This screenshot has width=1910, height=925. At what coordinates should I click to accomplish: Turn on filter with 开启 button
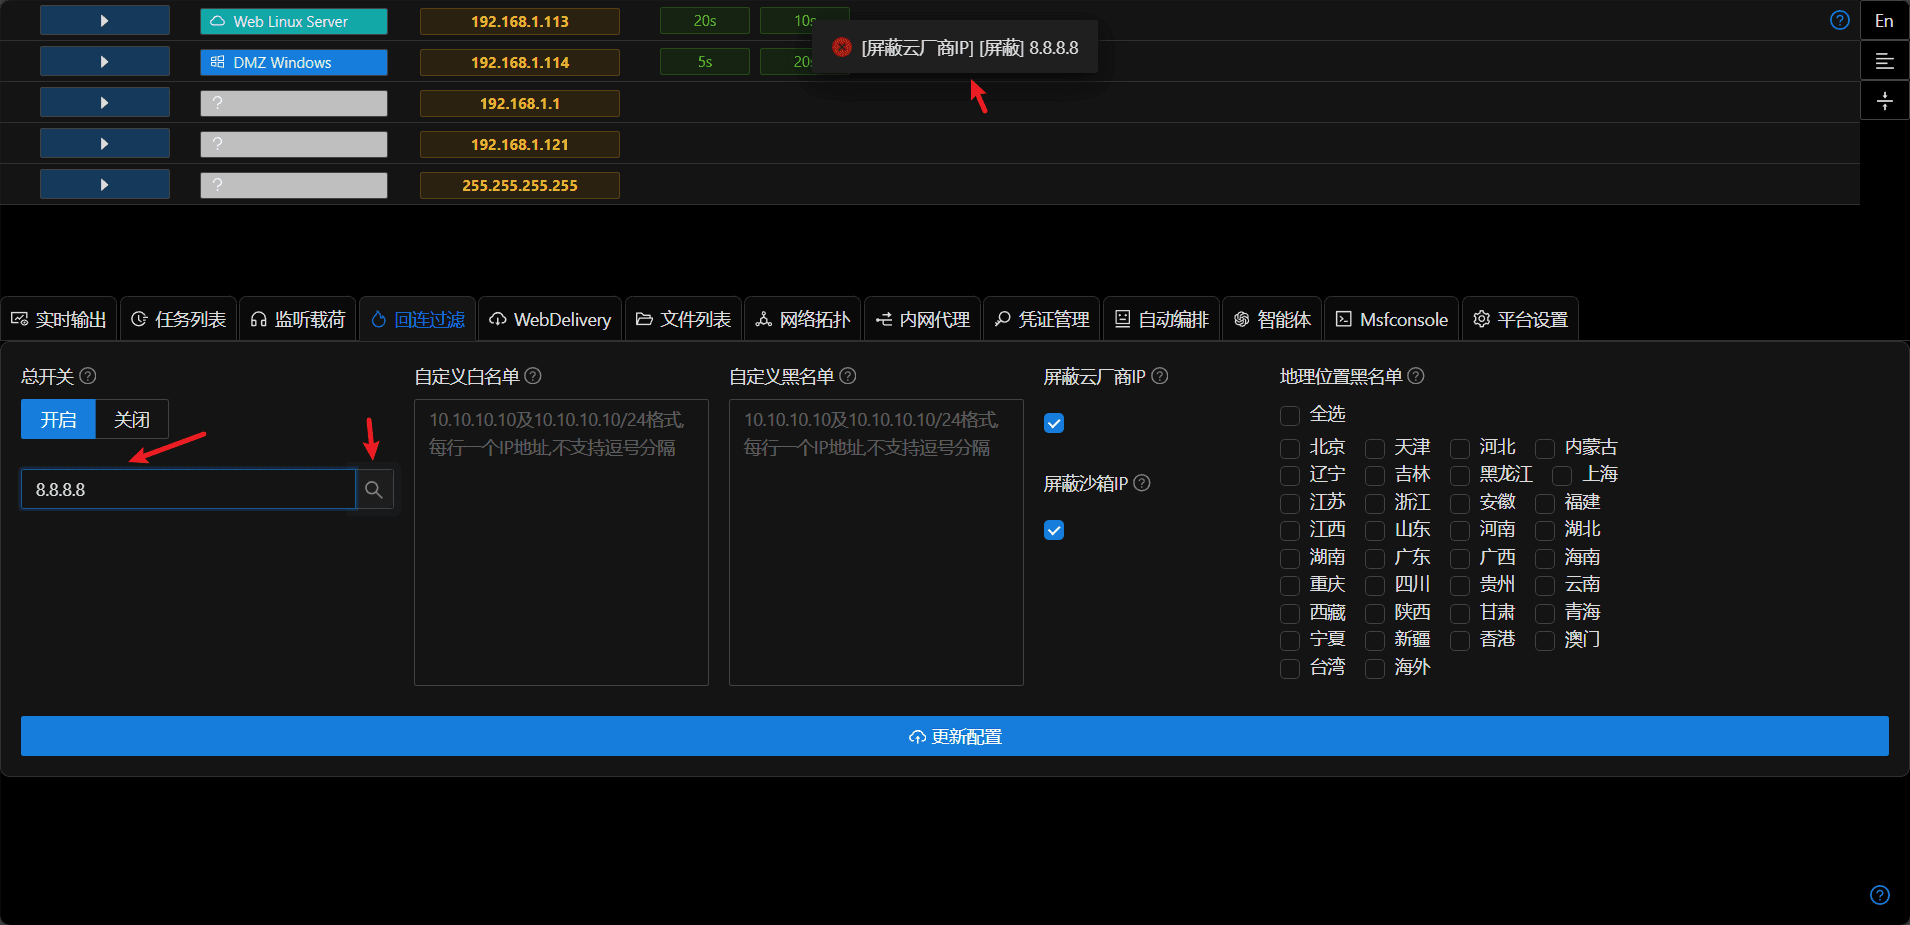coord(58,420)
